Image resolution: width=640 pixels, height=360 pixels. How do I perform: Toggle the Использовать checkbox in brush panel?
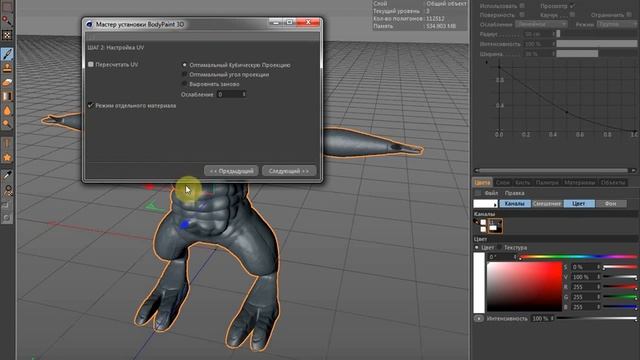click(522, 6)
